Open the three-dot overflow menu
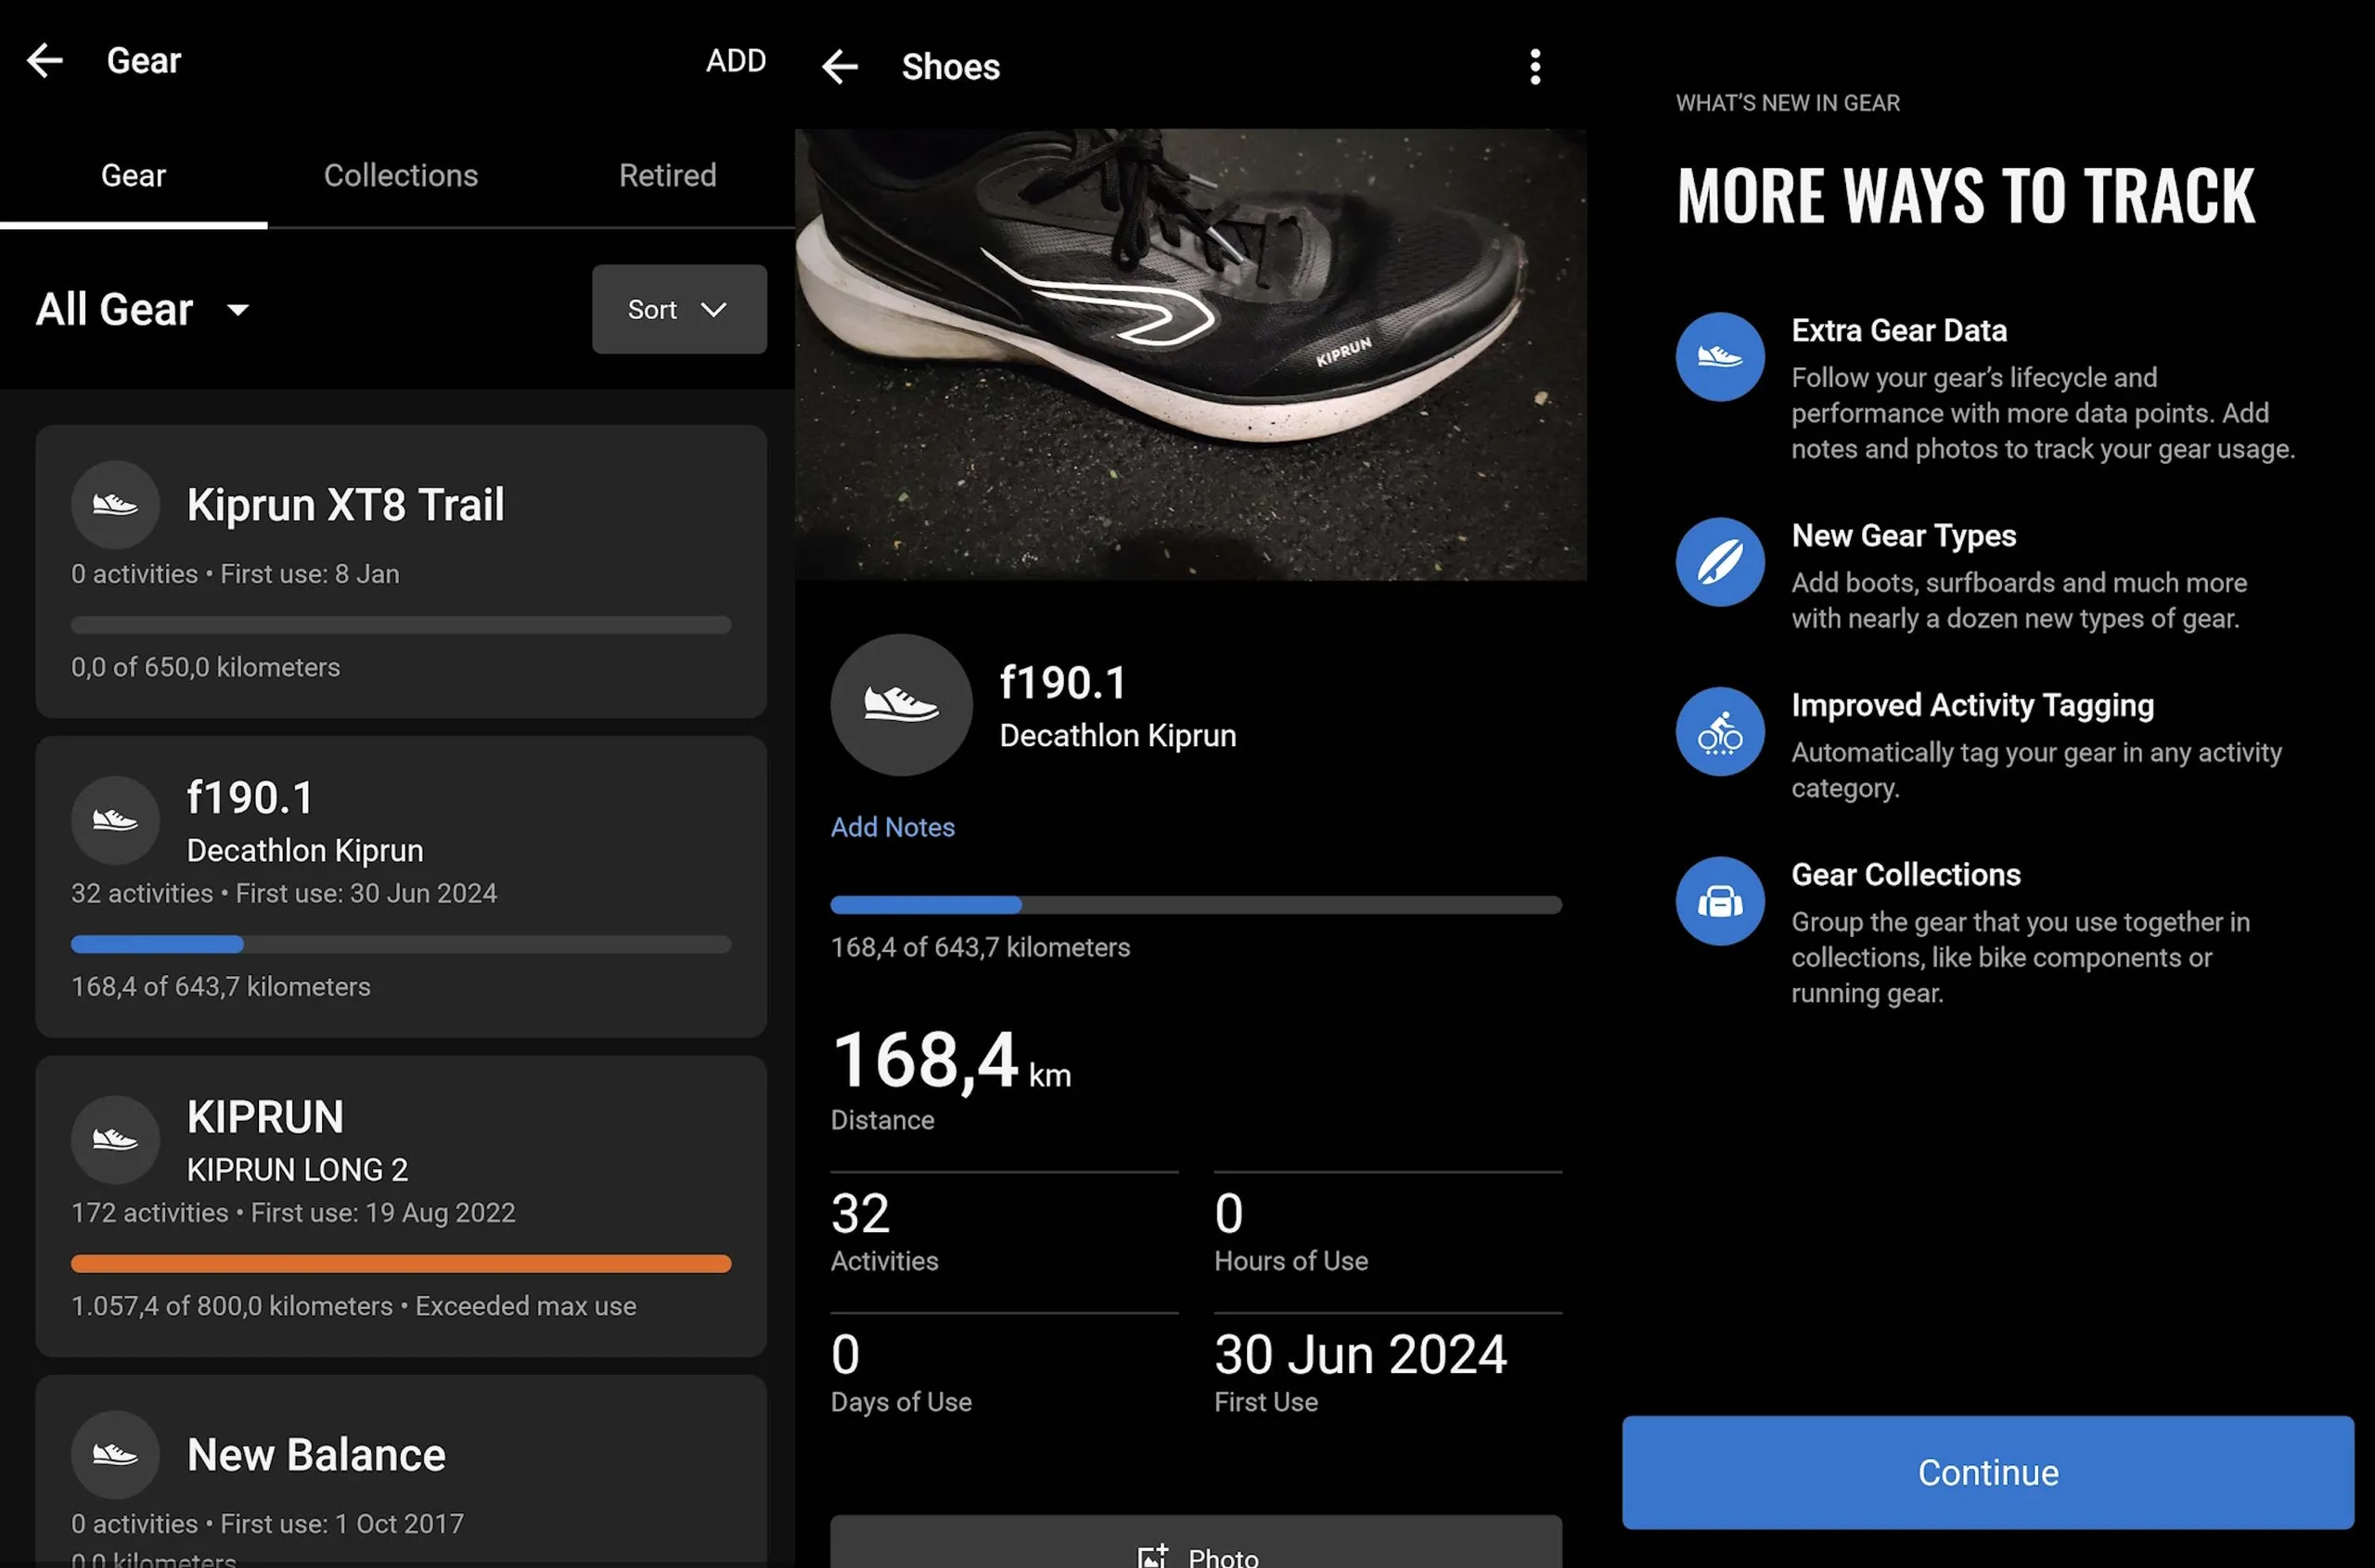 (x=1535, y=67)
